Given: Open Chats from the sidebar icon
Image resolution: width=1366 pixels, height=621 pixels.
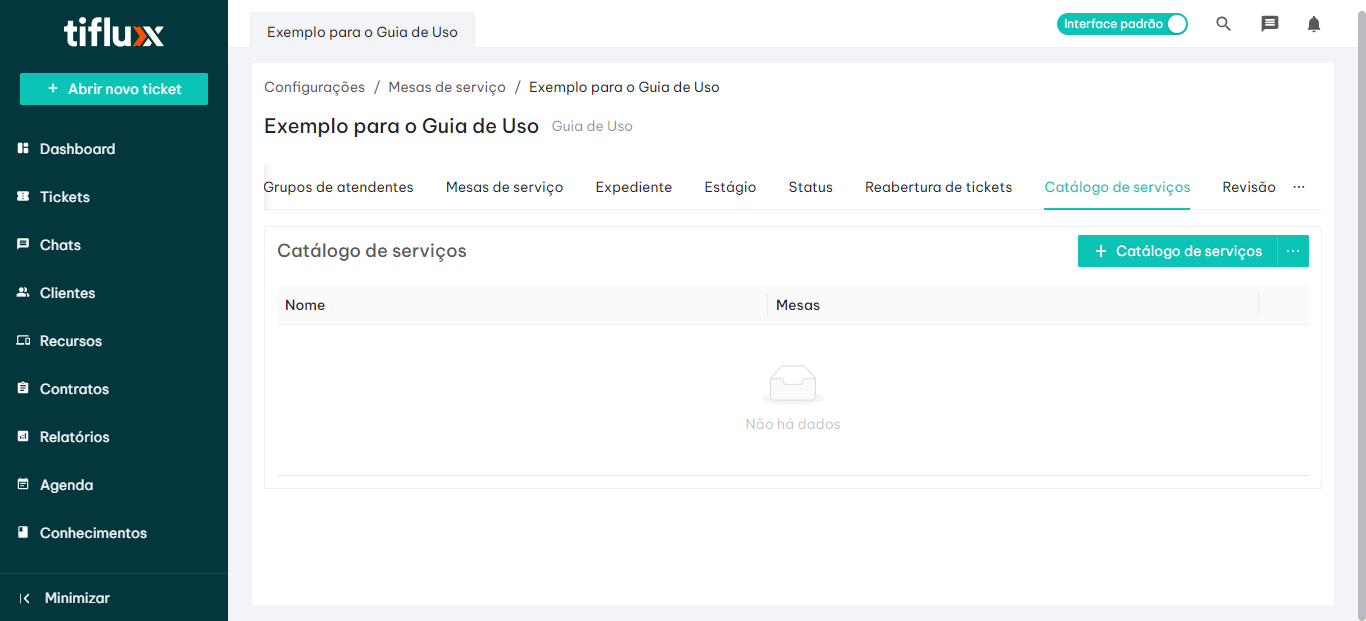Looking at the screenshot, I should [23, 245].
